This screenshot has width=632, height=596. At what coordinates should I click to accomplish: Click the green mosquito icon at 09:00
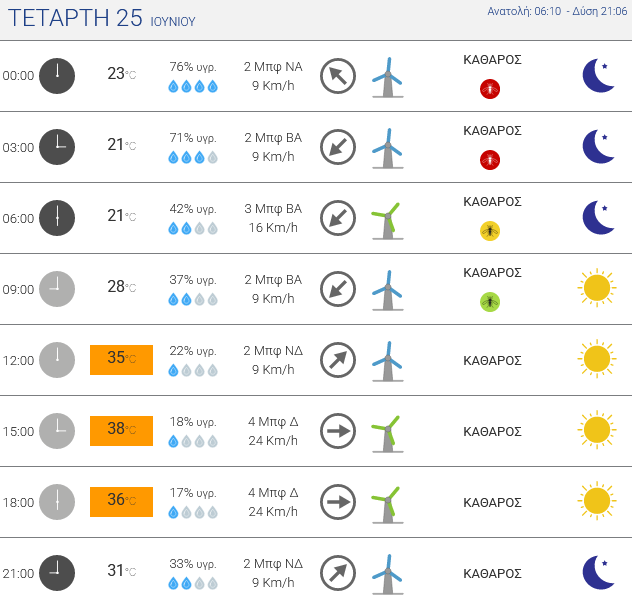490,301
